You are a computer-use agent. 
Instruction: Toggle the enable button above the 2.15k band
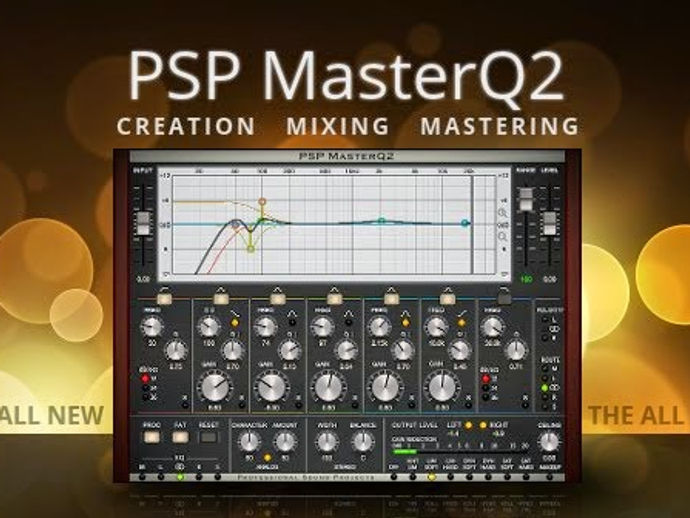(x=391, y=299)
